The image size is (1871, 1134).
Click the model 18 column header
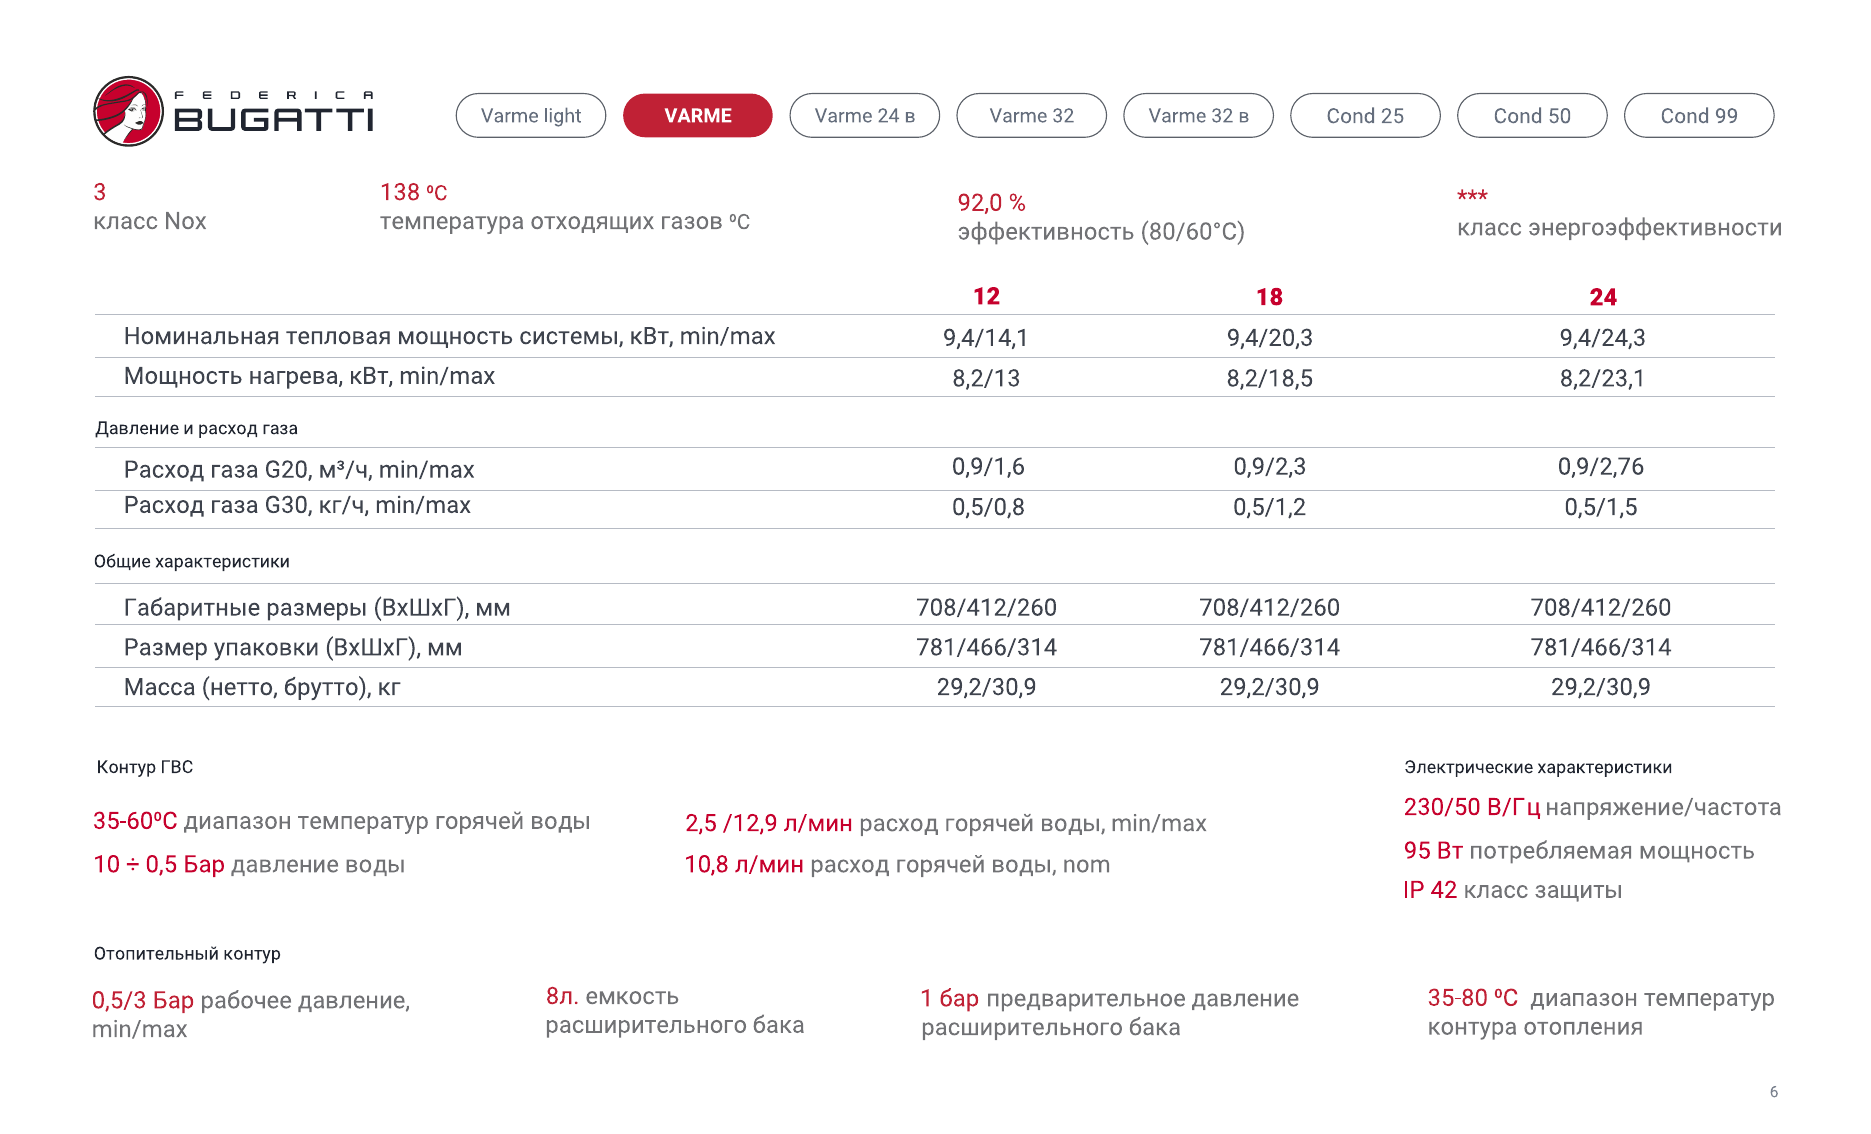pos(1269,297)
